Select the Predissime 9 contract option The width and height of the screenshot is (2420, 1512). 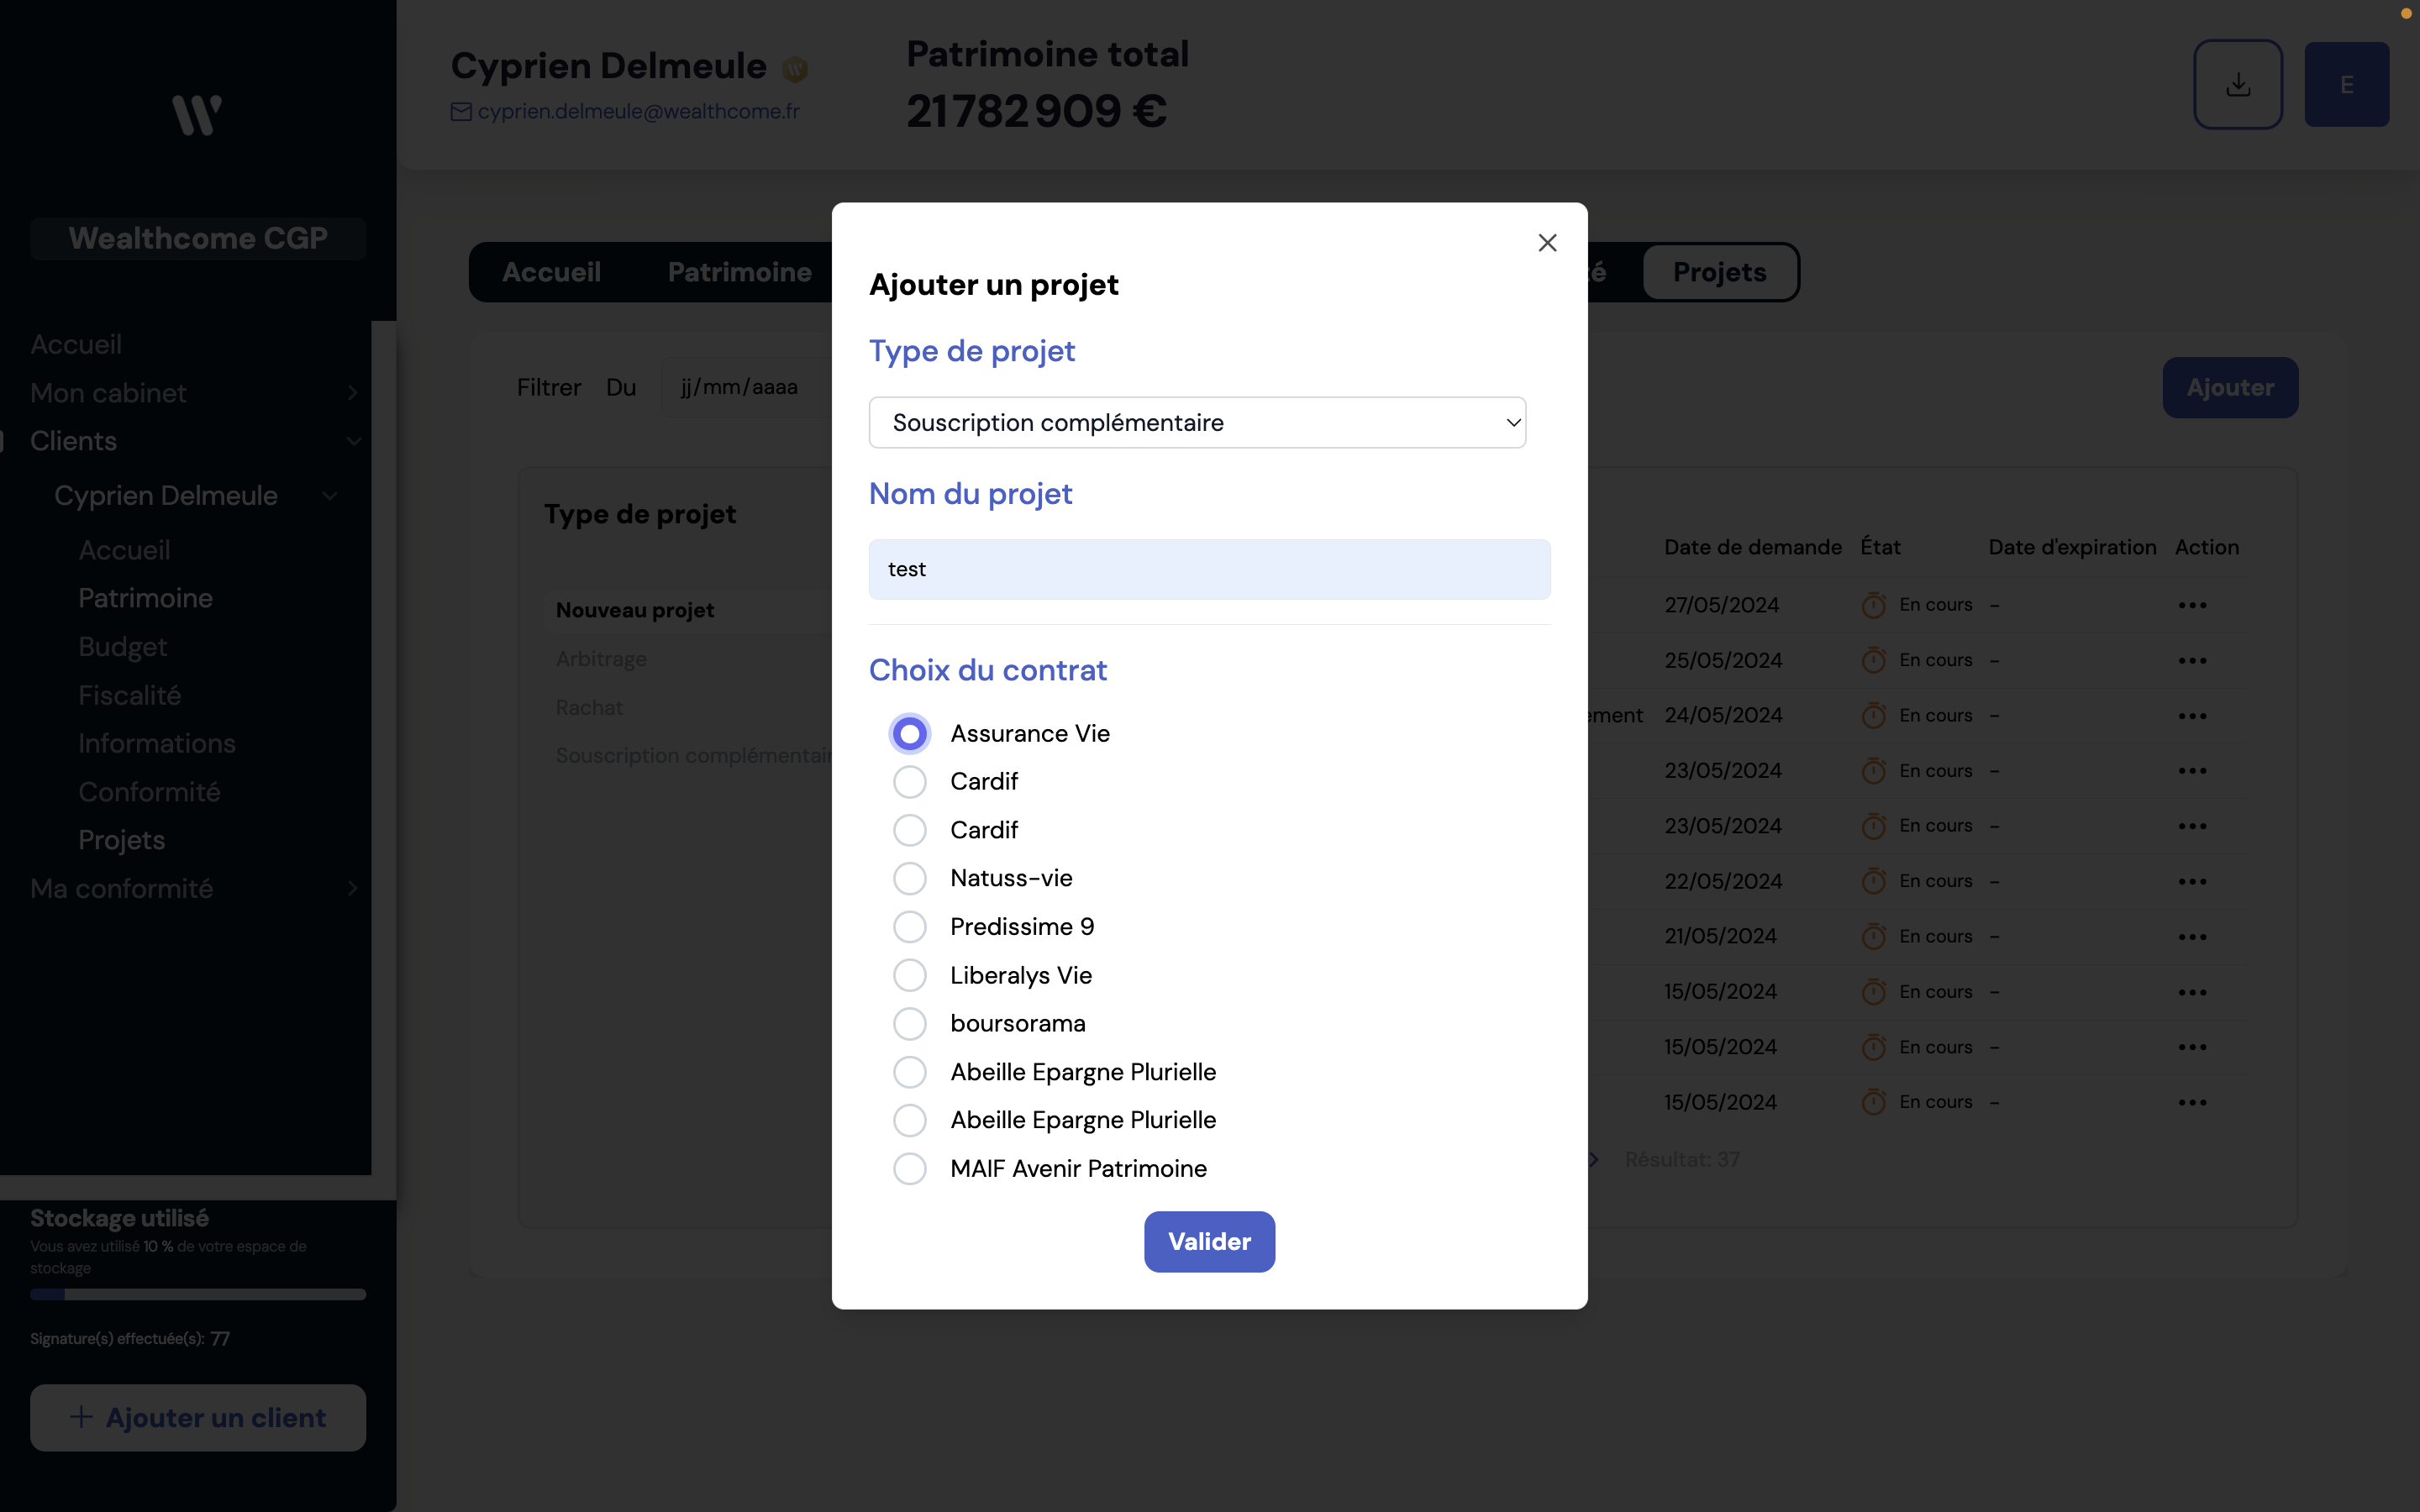tap(909, 927)
